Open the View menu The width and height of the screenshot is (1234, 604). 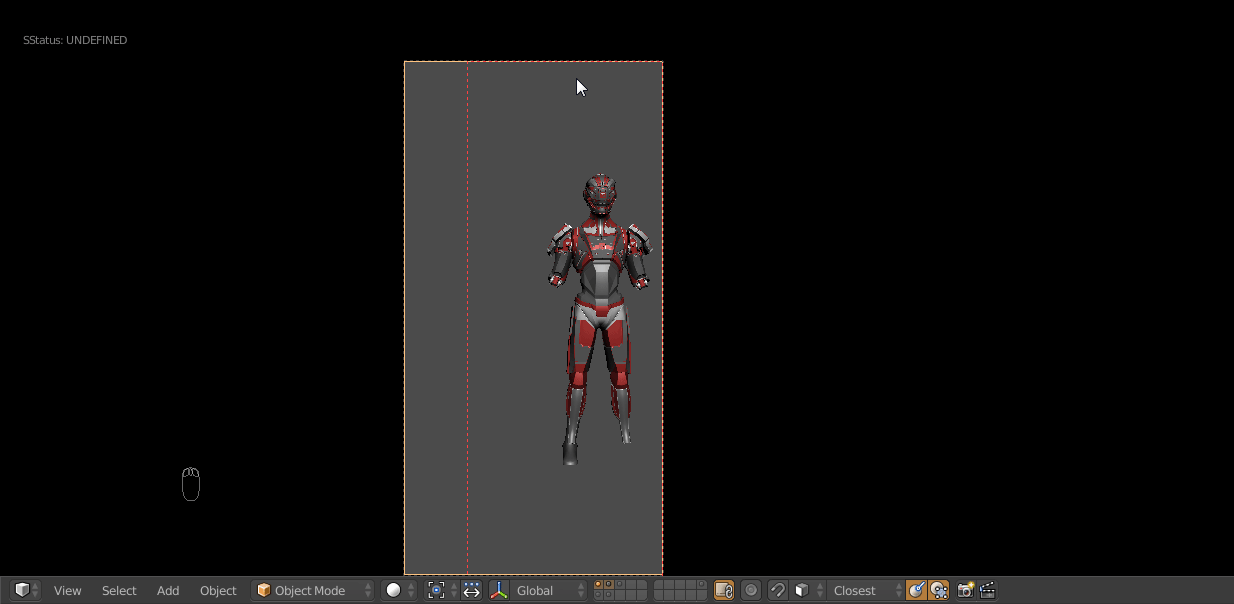coord(67,590)
